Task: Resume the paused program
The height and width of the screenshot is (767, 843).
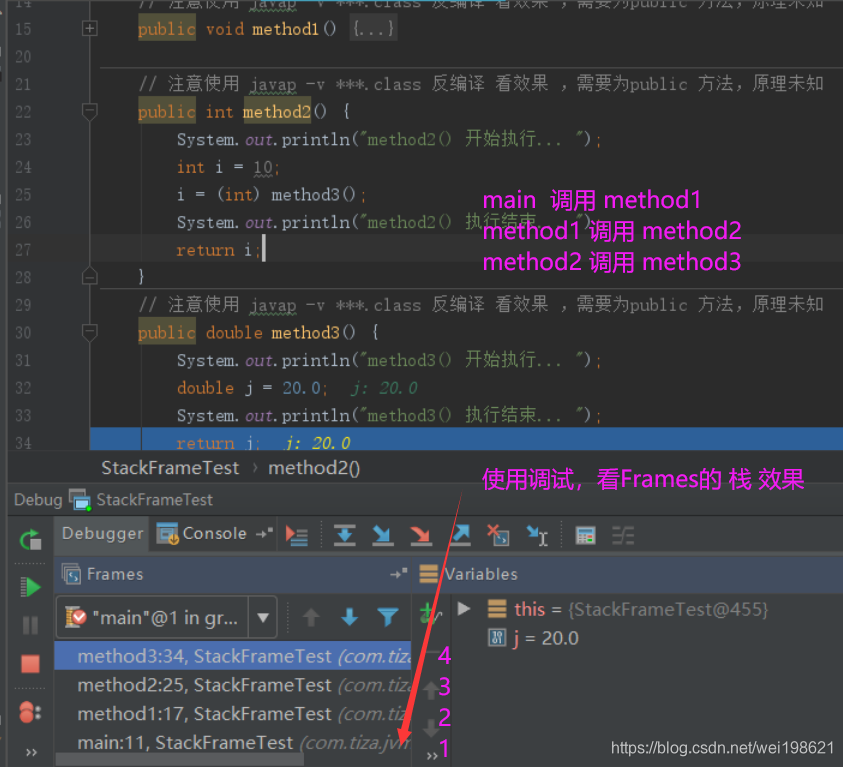Action: click(30, 588)
